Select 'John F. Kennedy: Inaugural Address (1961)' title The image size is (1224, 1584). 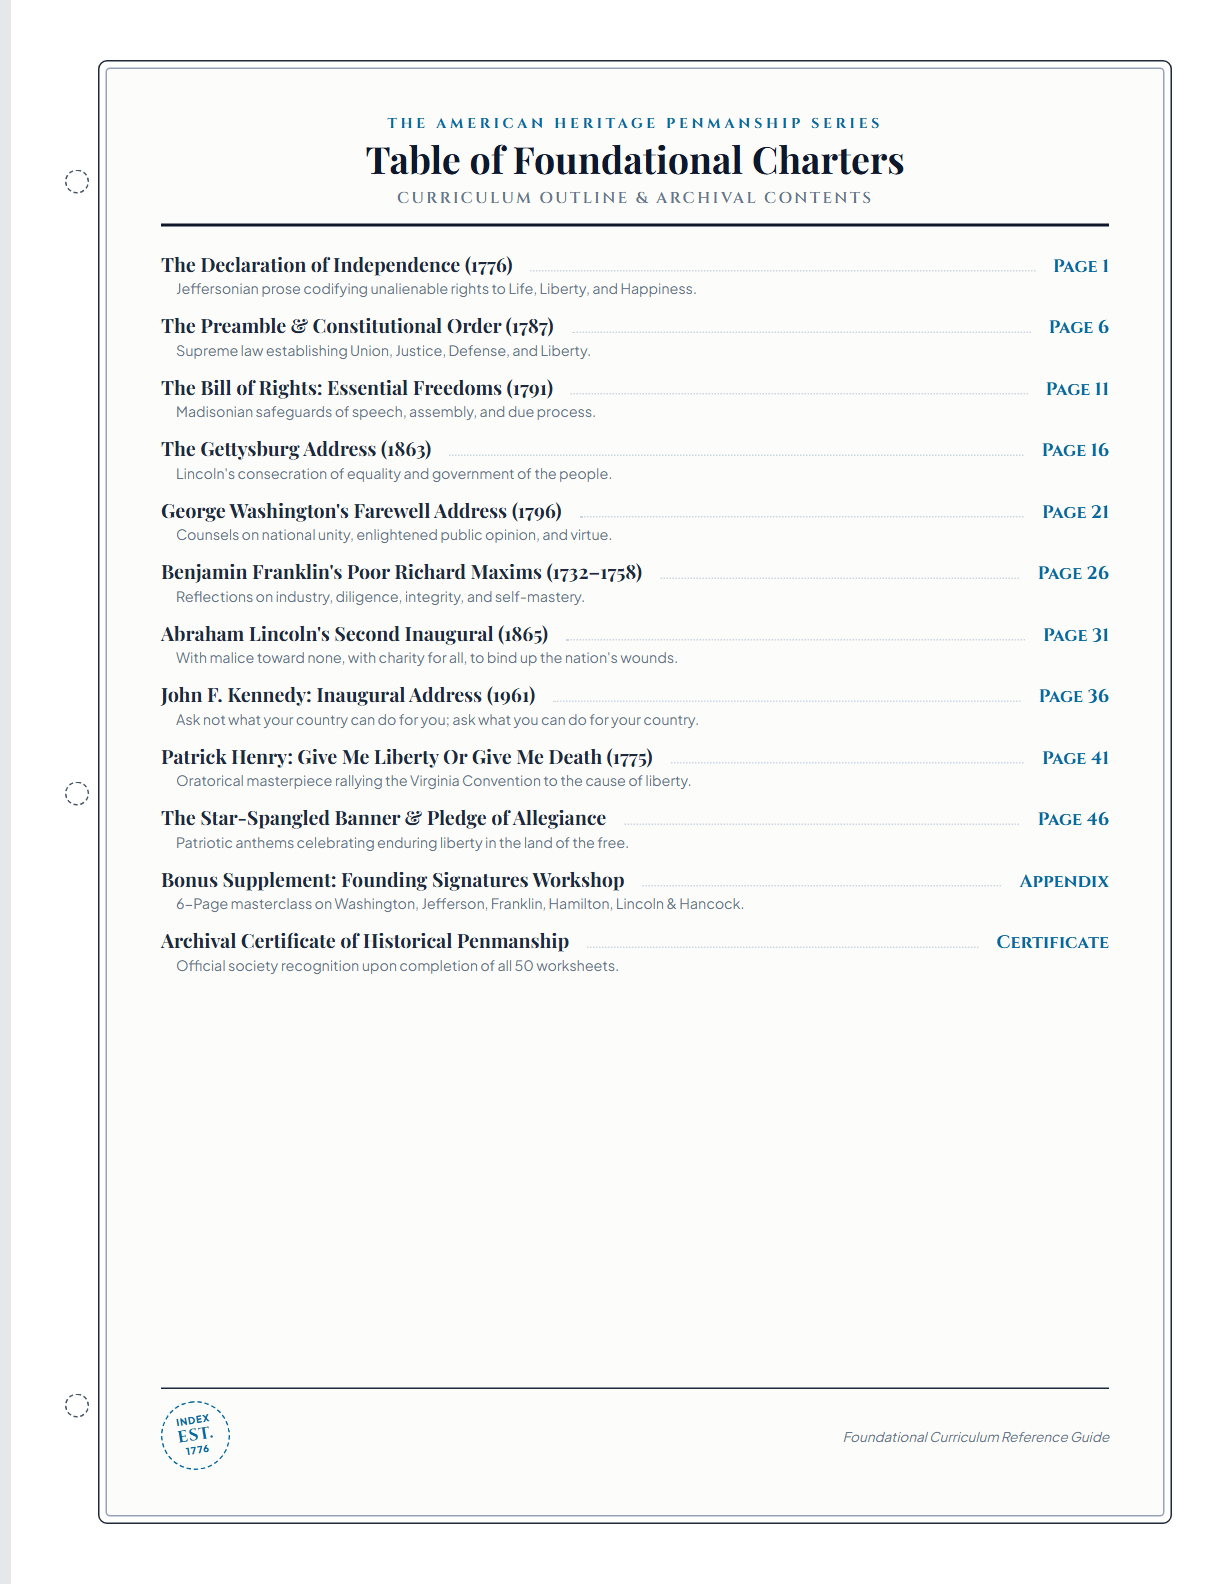[x=348, y=695]
